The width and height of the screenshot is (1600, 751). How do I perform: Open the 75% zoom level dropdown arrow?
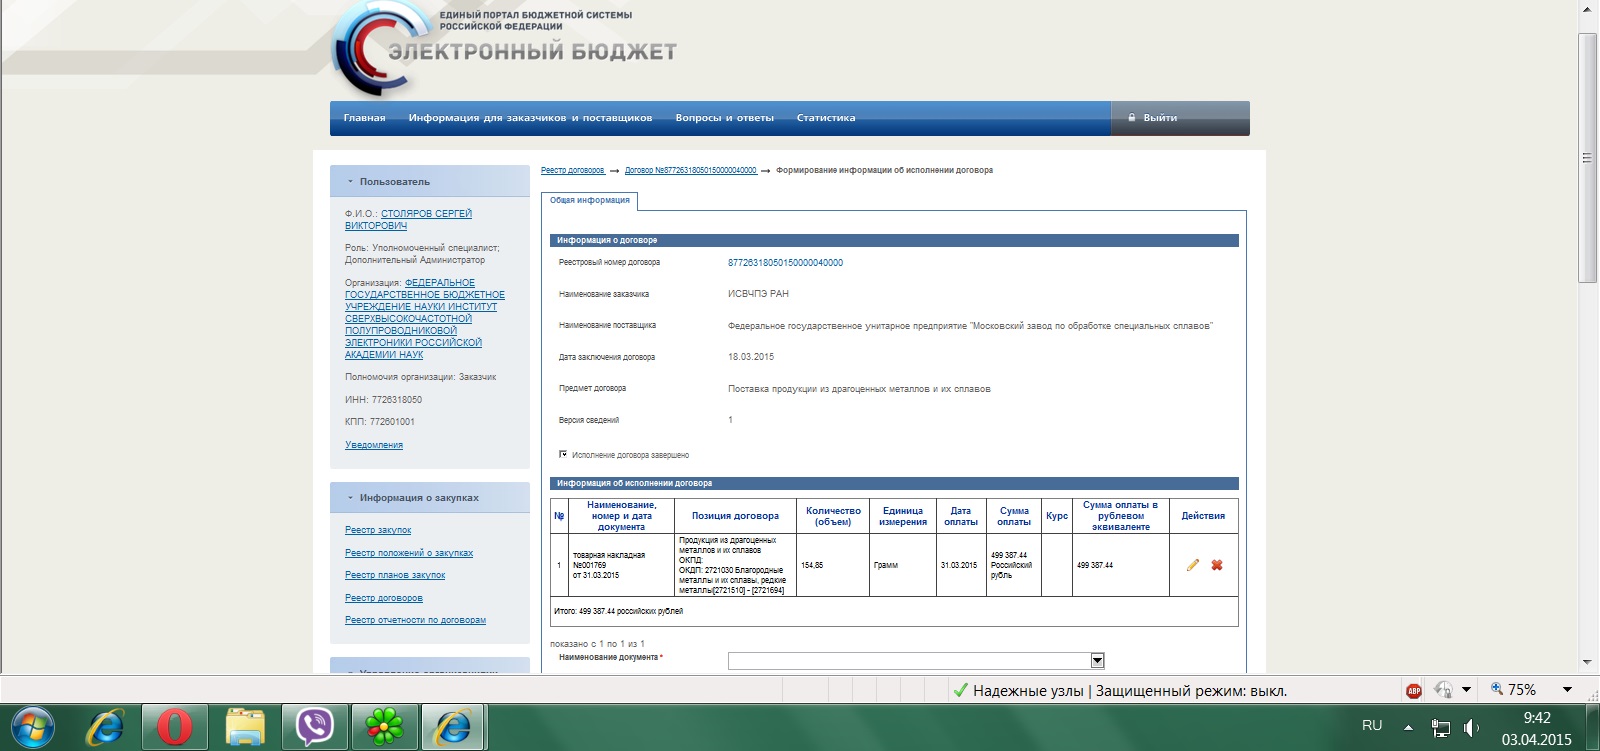point(1567,689)
